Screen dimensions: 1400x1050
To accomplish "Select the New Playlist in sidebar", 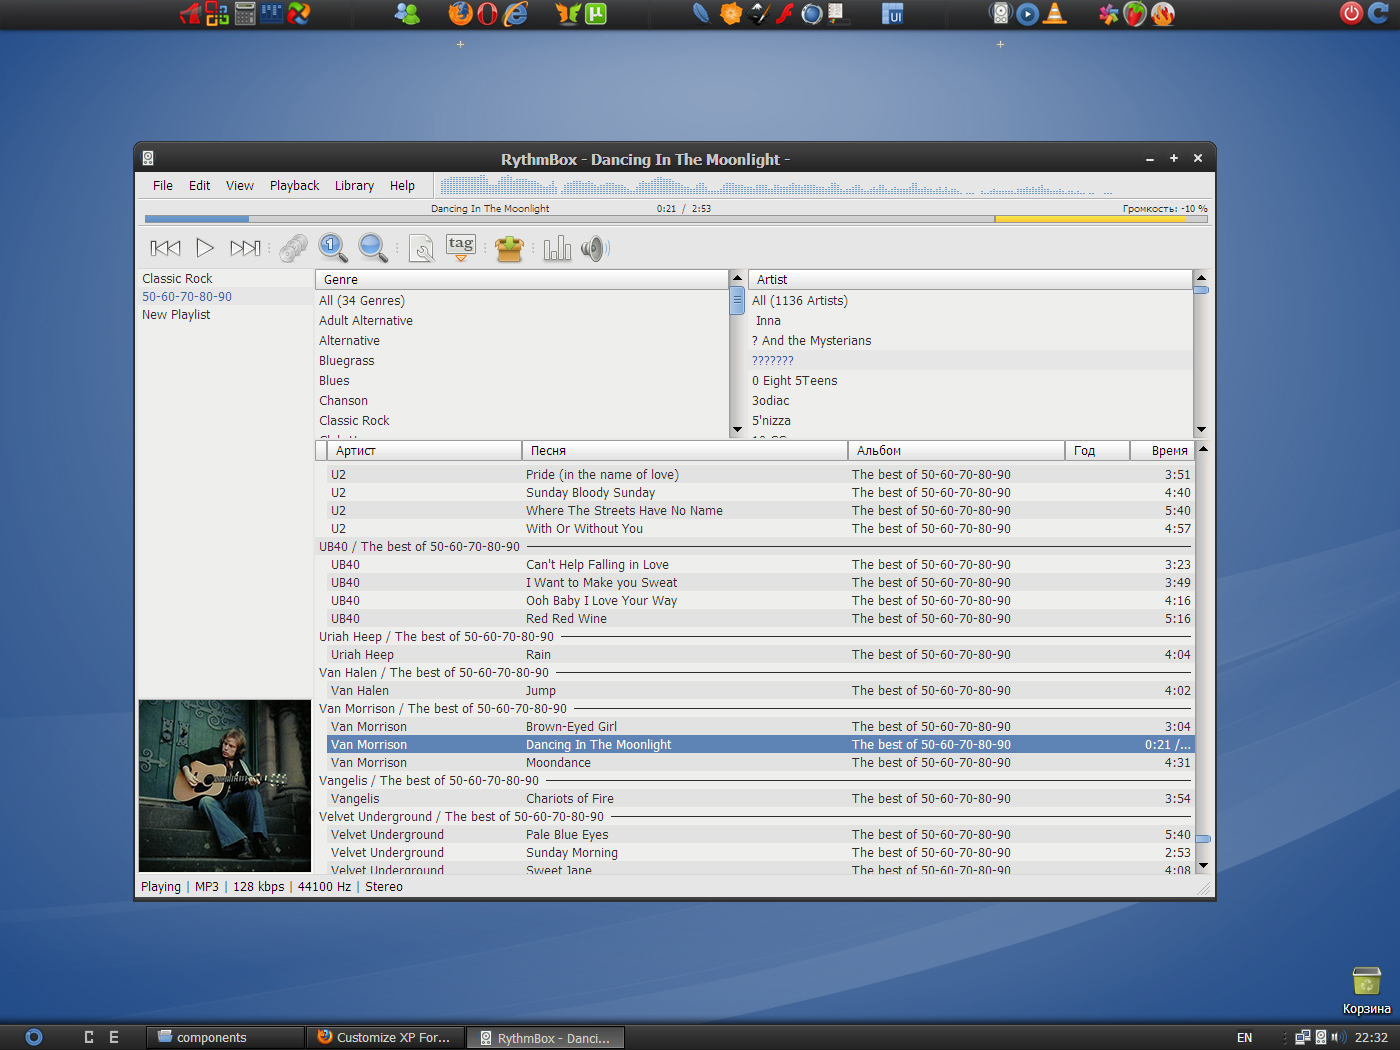I will (x=176, y=314).
